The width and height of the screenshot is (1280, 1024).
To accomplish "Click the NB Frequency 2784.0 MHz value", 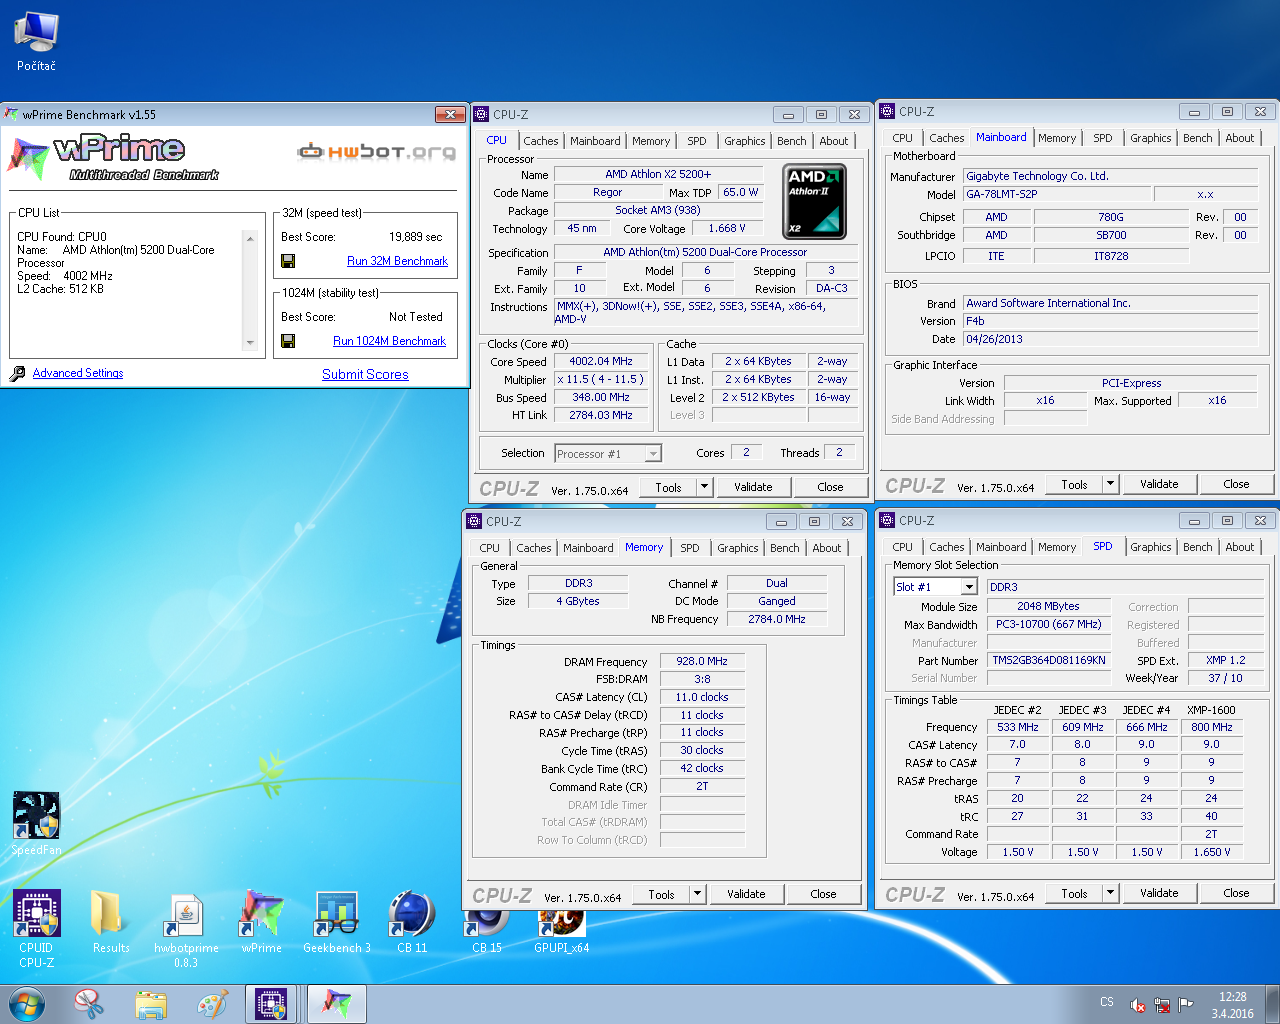I will [x=776, y=620].
